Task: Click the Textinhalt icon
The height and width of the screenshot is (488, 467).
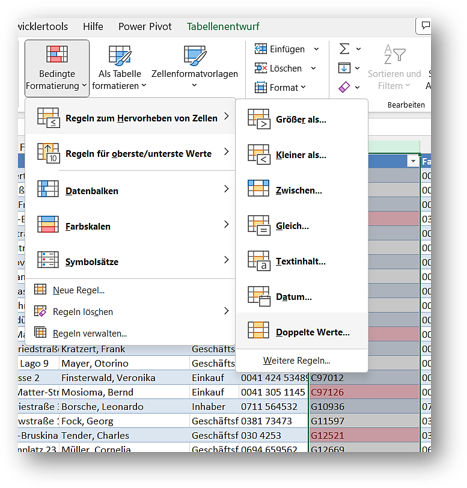Action: point(259,261)
